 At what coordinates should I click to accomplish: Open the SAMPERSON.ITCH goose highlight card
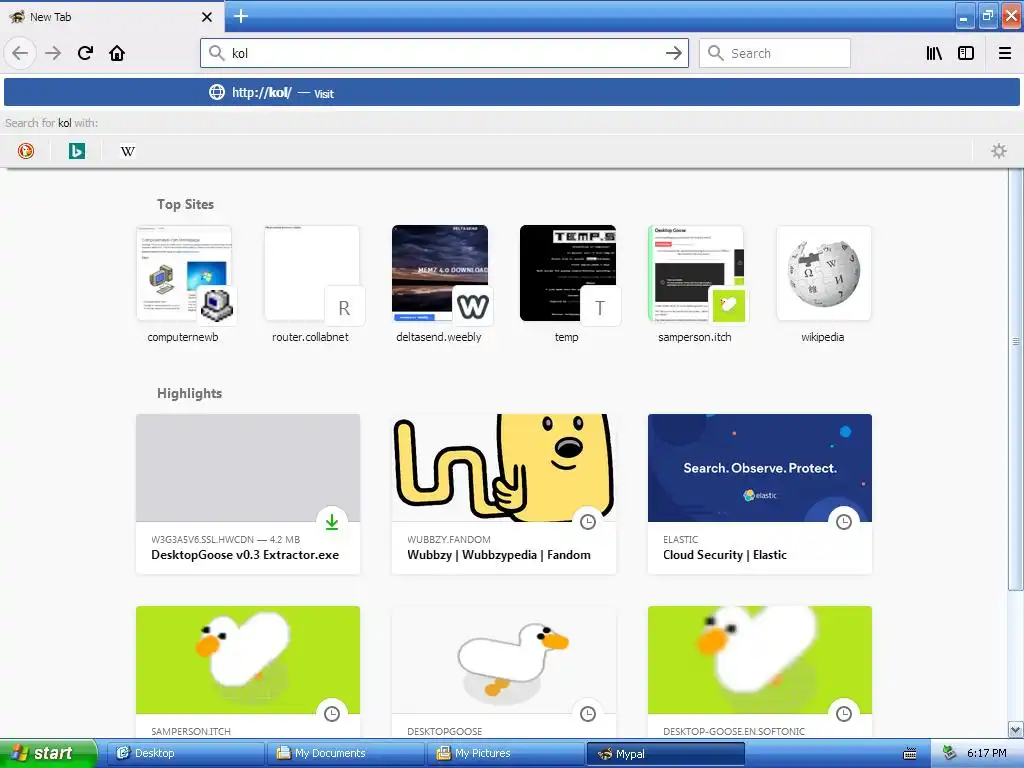click(248, 672)
